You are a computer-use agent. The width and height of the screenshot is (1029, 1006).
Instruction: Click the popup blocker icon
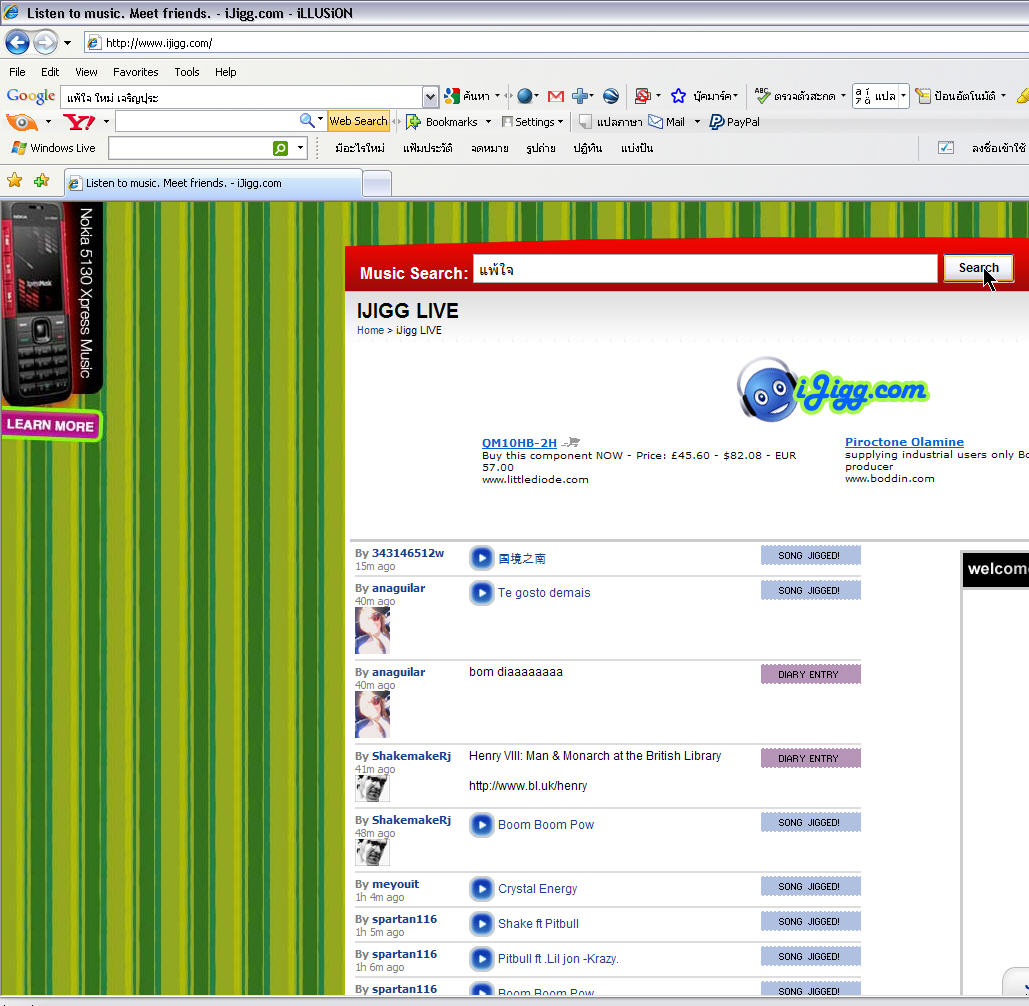click(642, 96)
